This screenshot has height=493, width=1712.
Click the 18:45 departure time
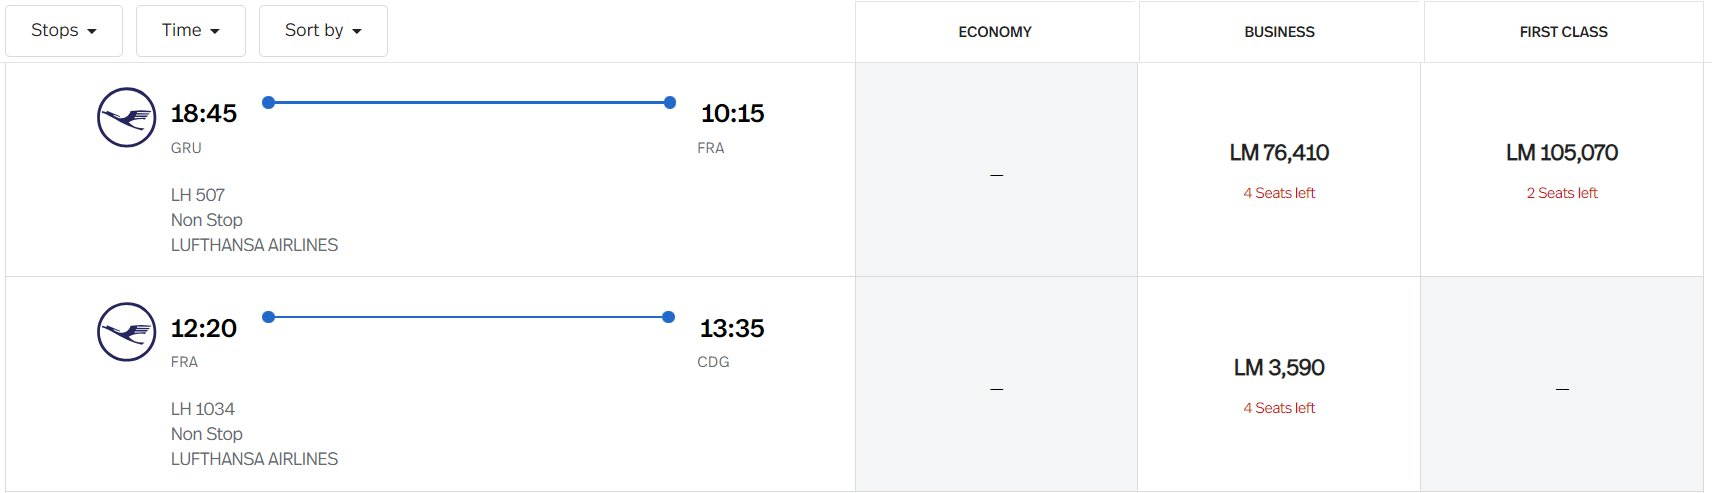204,113
